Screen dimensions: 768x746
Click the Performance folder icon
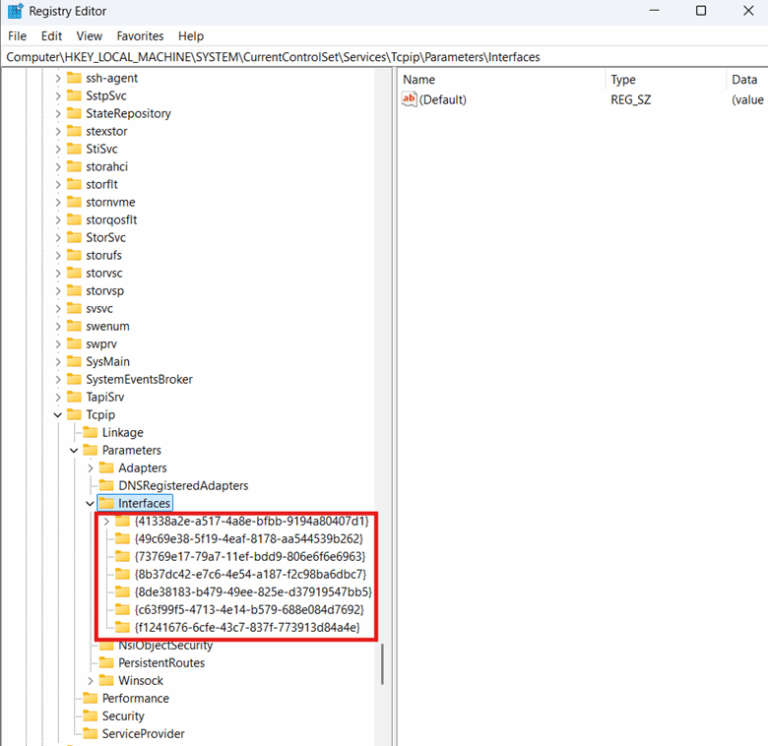90,698
